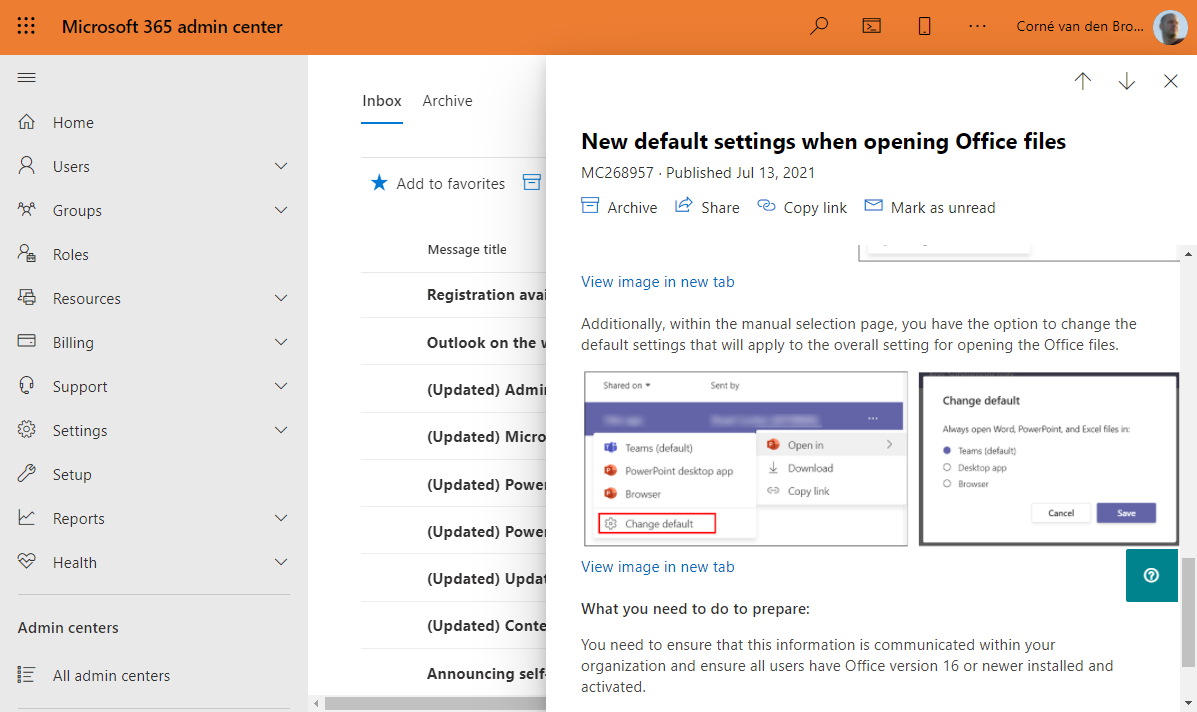Click the Users person icon
The image size is (1197, 712).
(x=27, y=166)
